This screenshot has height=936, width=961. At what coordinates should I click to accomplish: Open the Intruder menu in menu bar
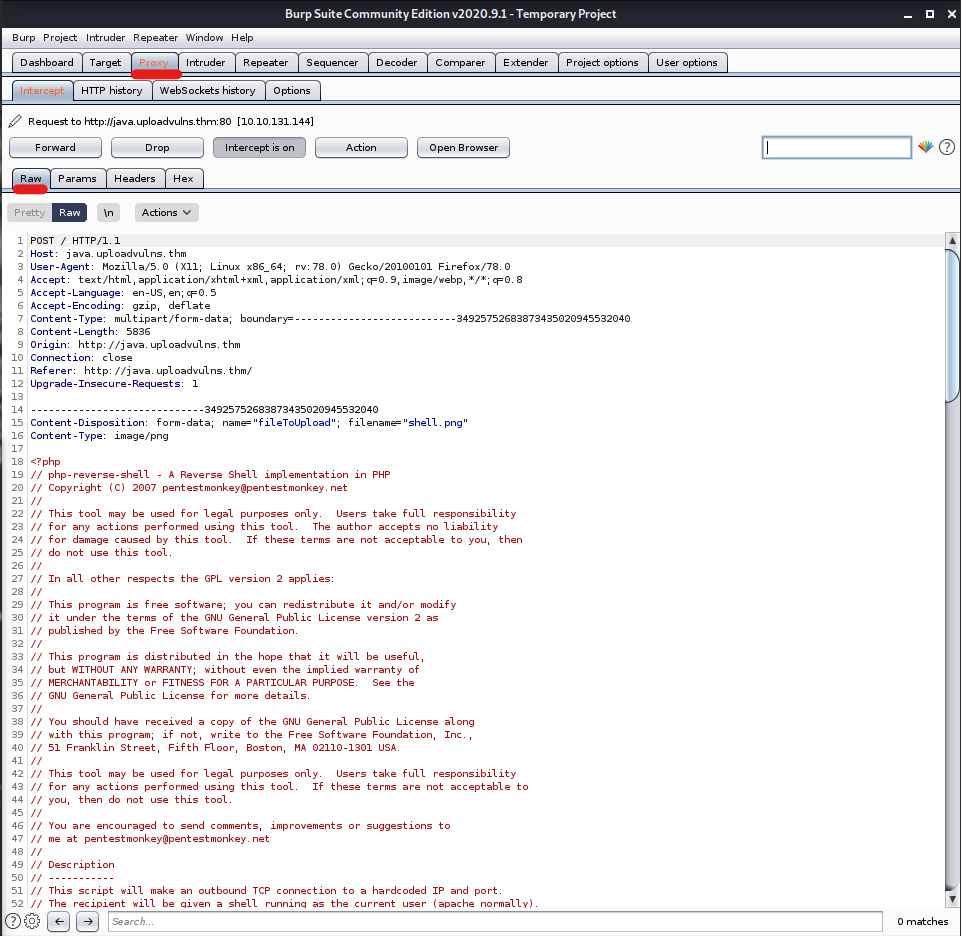[105, 37]
